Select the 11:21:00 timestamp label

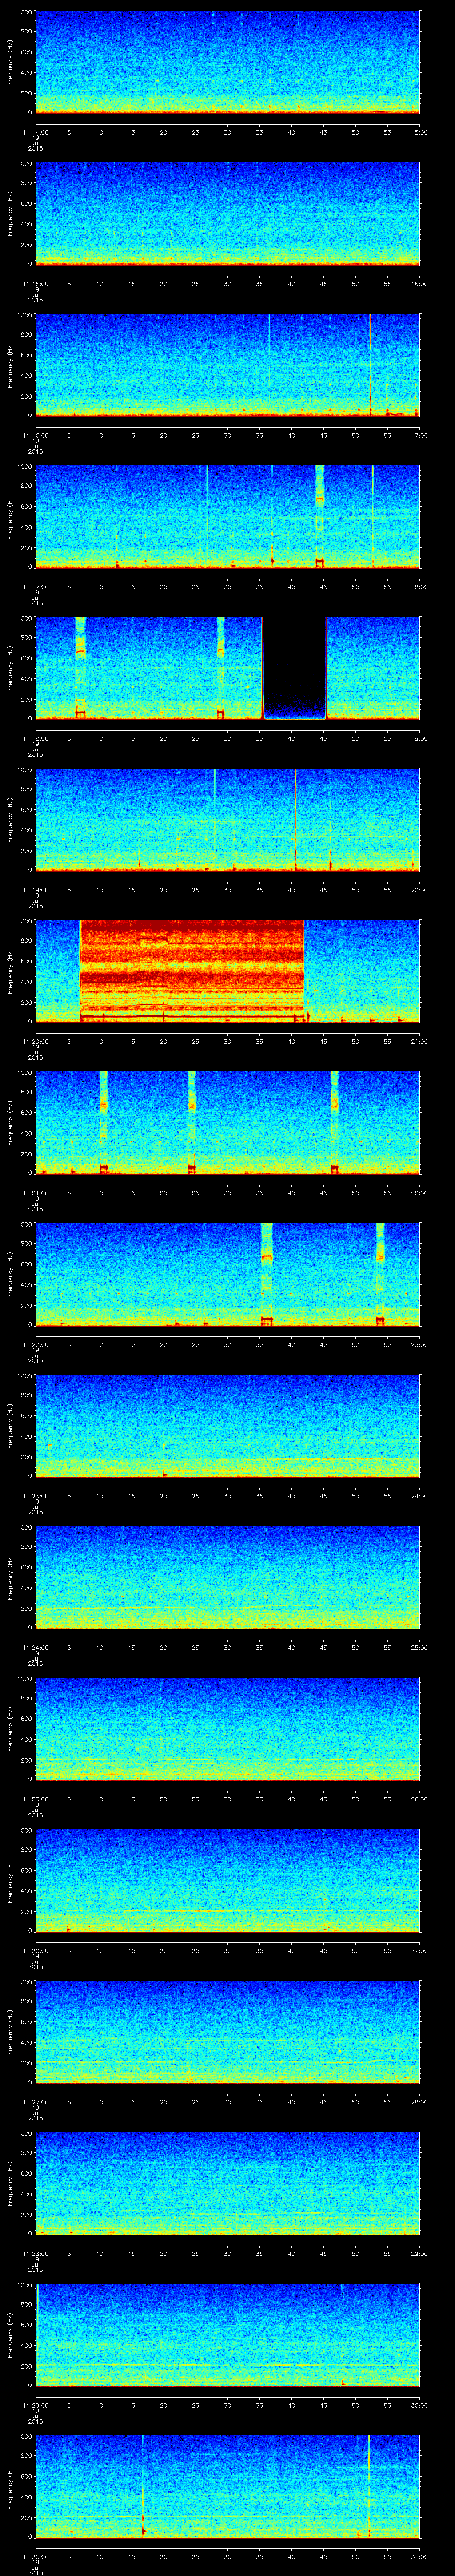tap(35, 1193)
